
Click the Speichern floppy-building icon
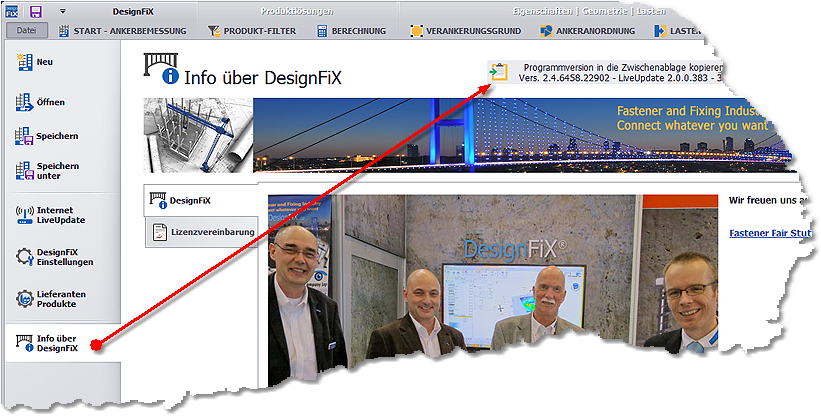point(24,137)
